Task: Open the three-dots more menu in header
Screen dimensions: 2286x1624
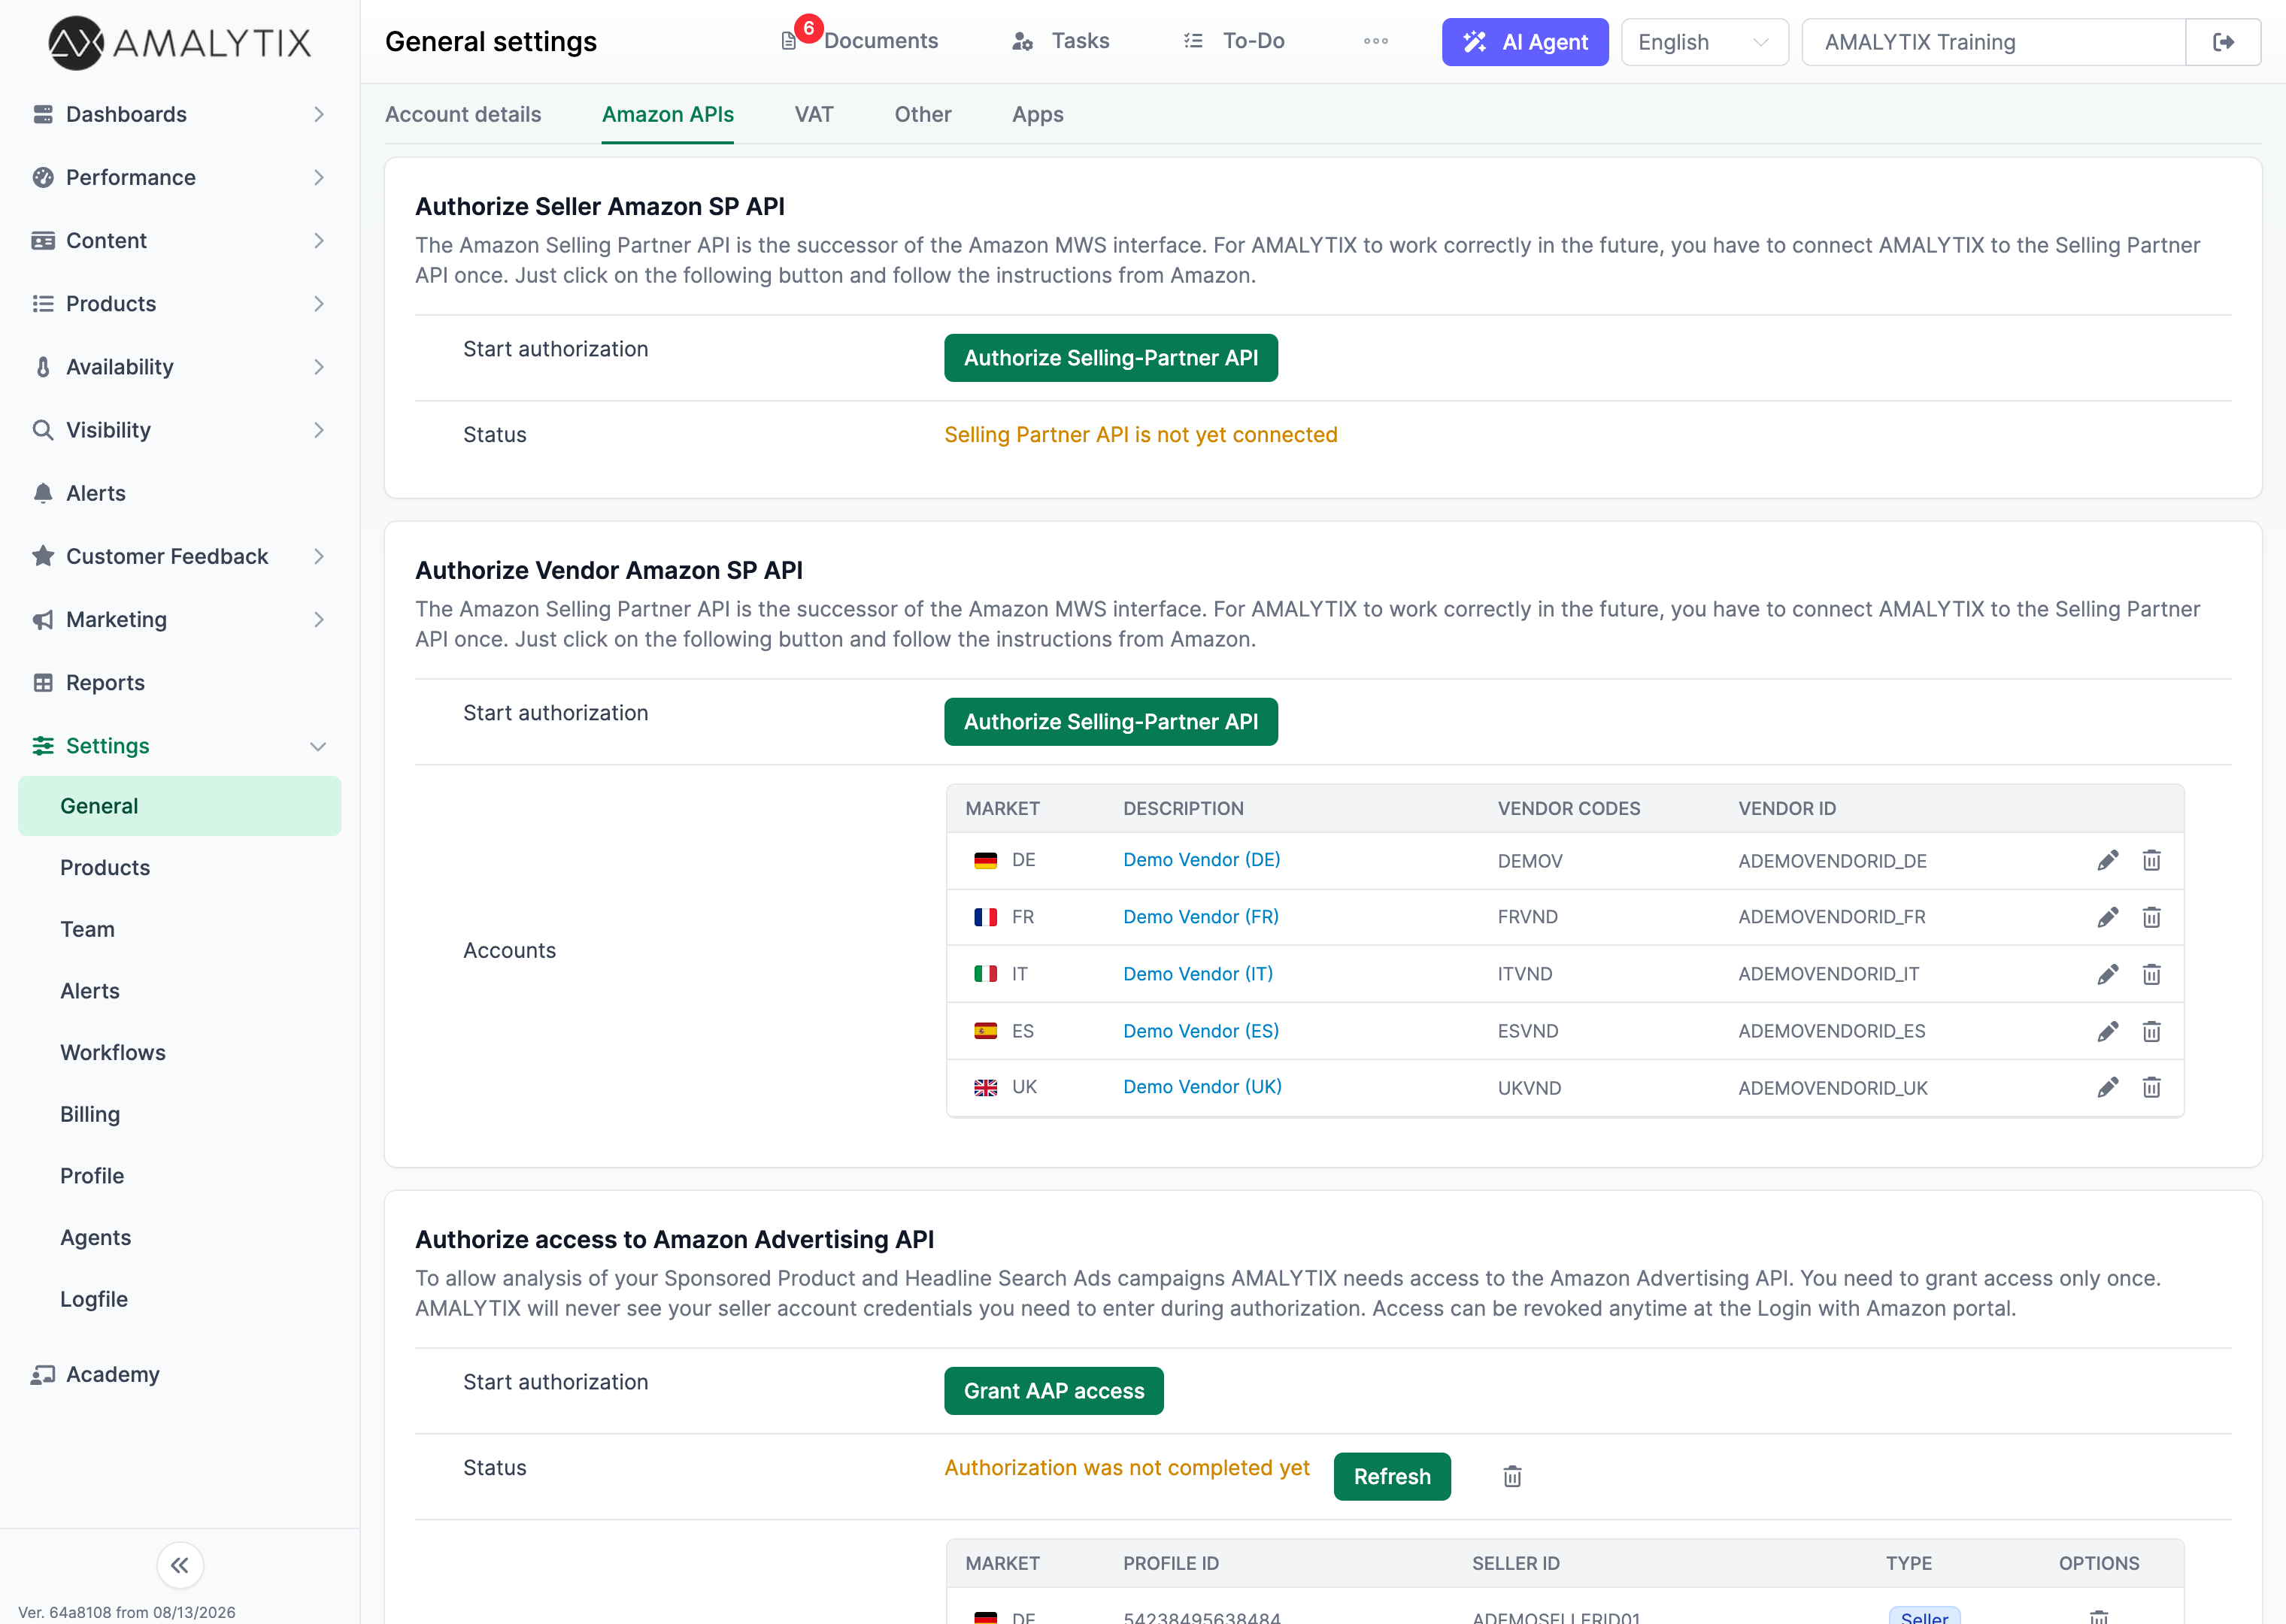Action: point(1376,41)
